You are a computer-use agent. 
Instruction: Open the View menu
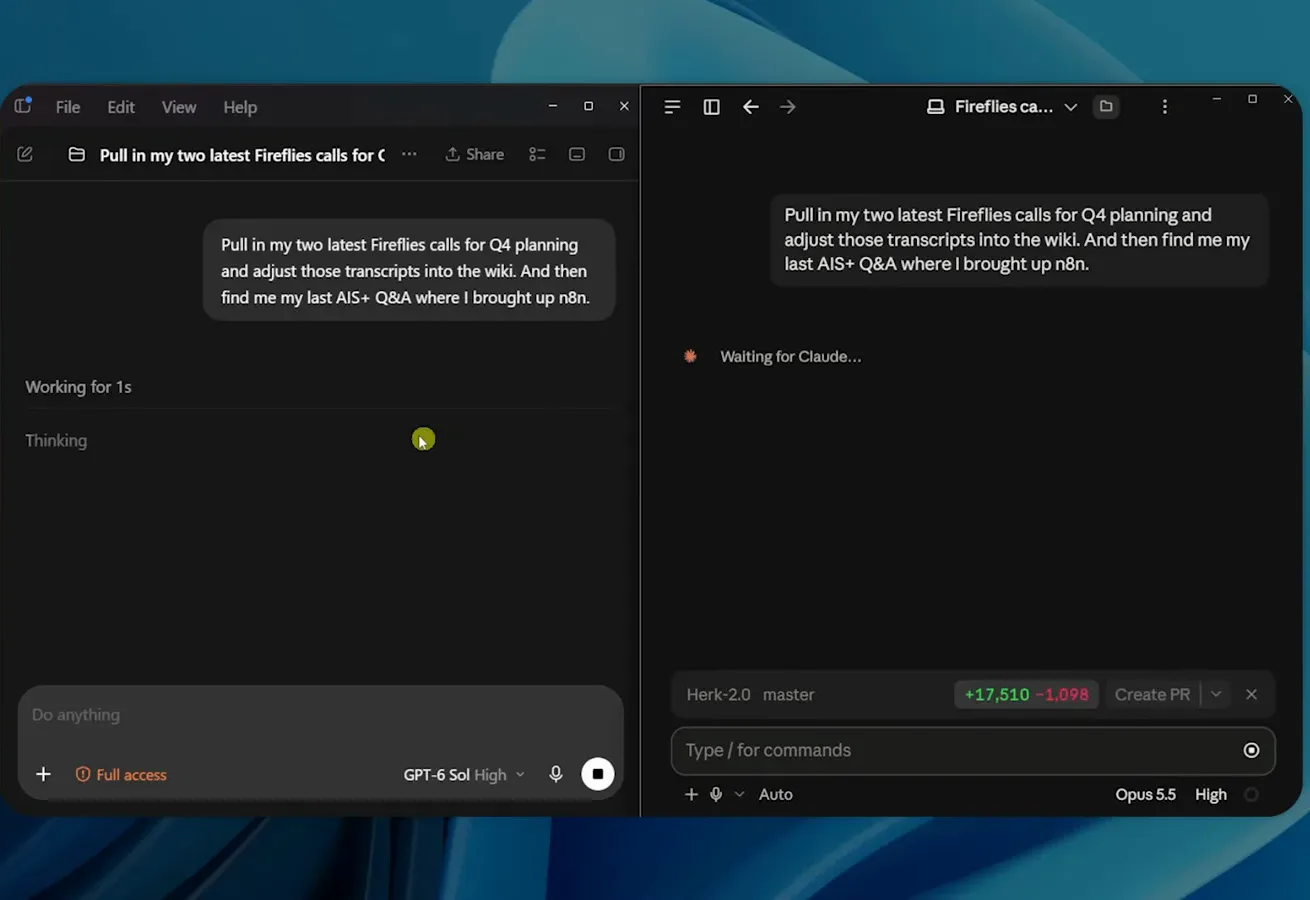click(x=179, y=107)
